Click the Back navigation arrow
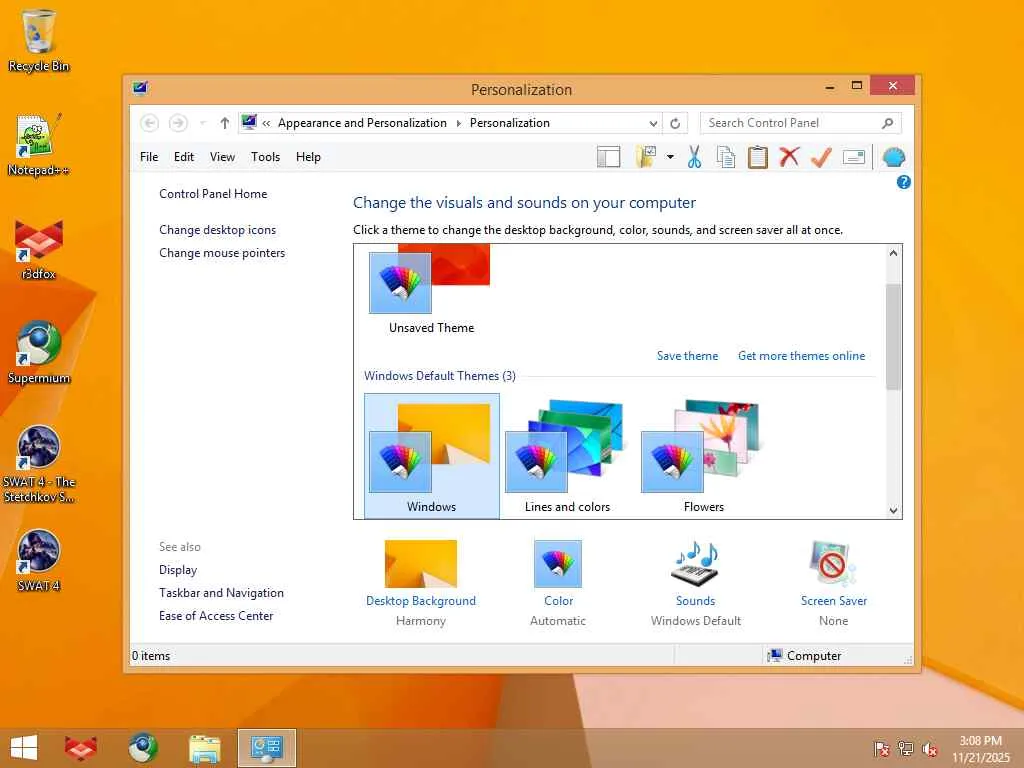 150,123
